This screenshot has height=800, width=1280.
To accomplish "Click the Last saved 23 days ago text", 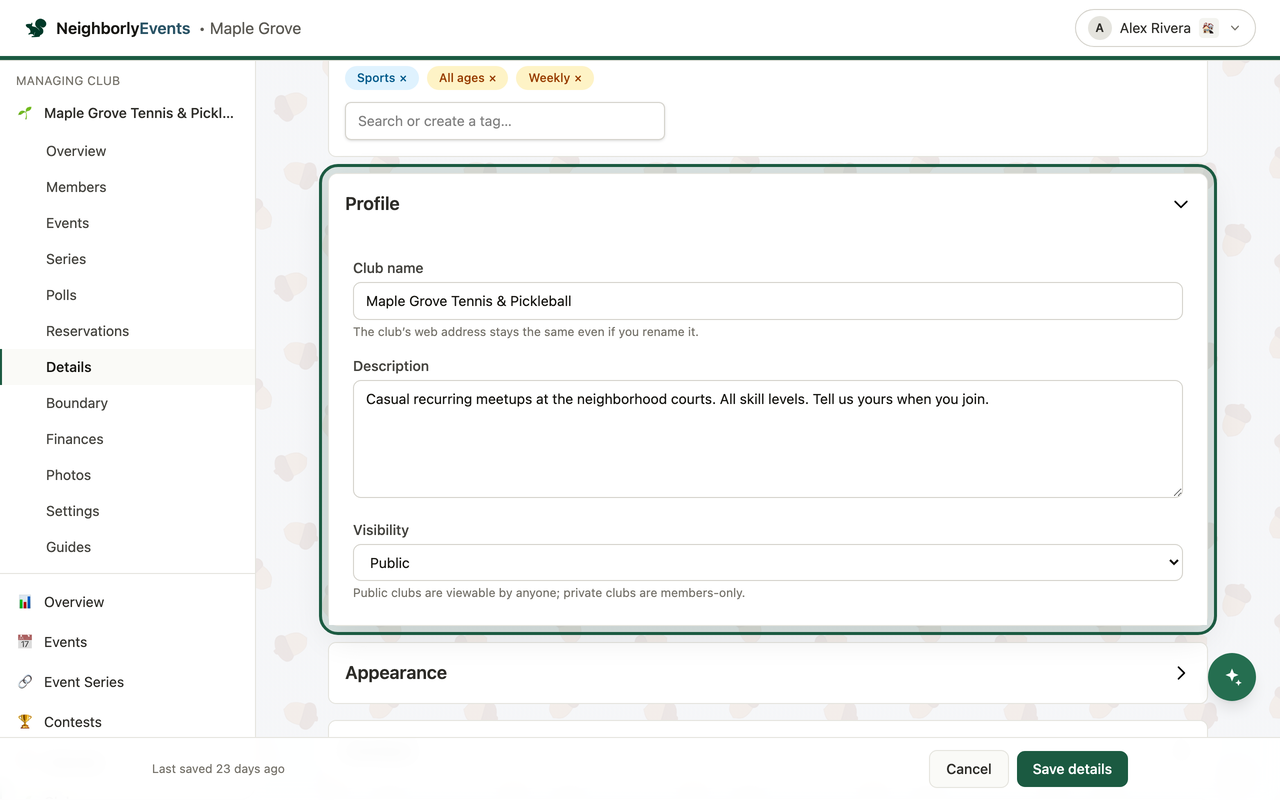I will [218, 769].
